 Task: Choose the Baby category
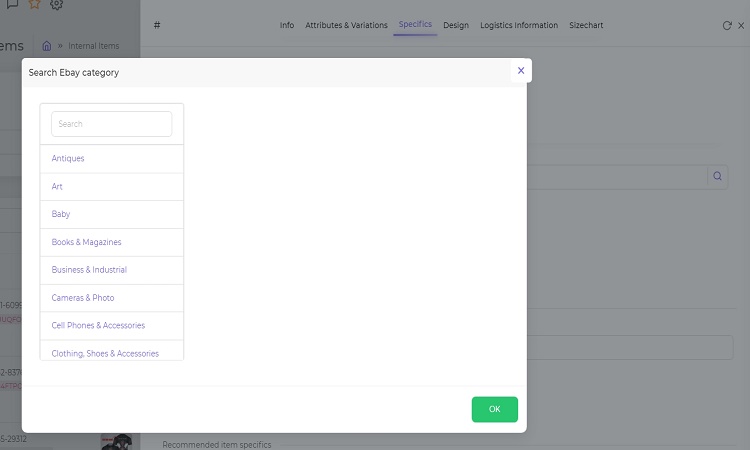111,214
